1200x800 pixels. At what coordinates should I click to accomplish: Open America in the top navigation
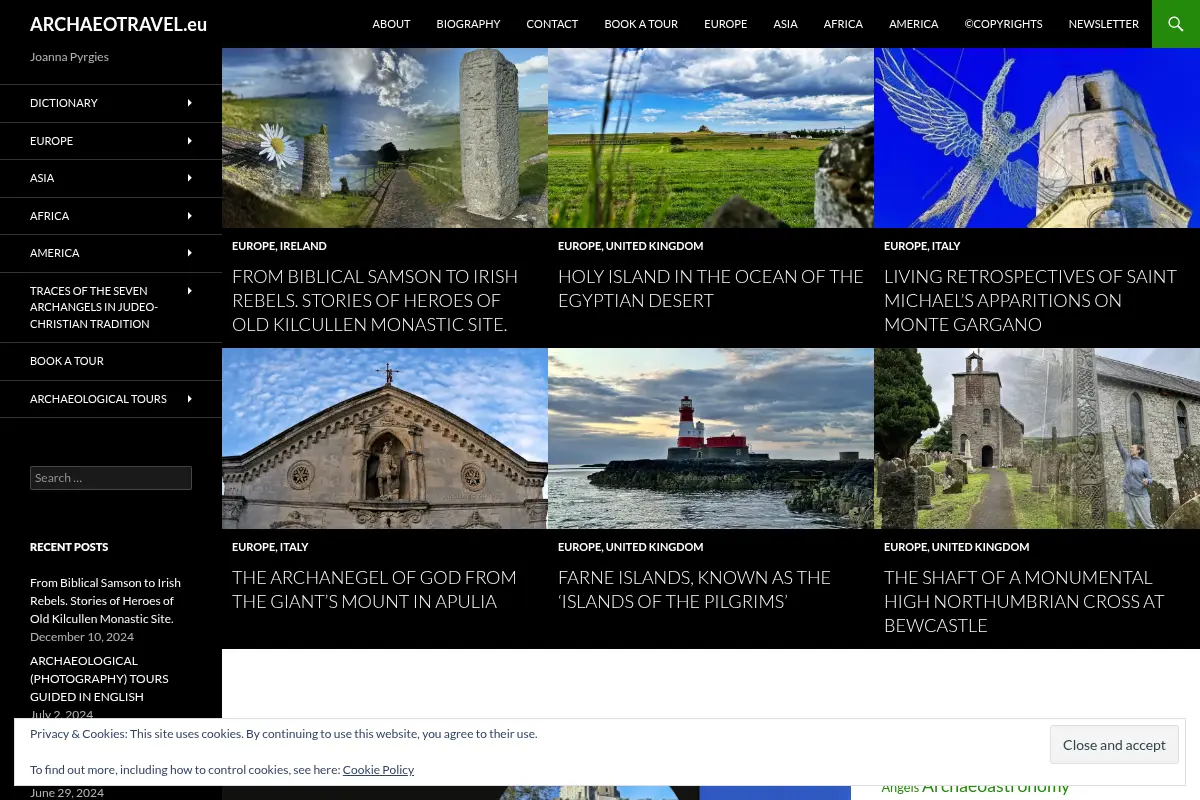tap(914, 24)
